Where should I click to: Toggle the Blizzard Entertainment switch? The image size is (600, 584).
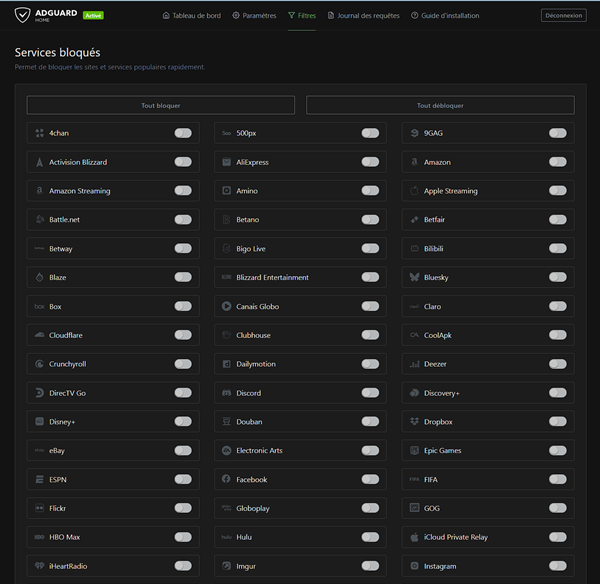tap(370, 277)
